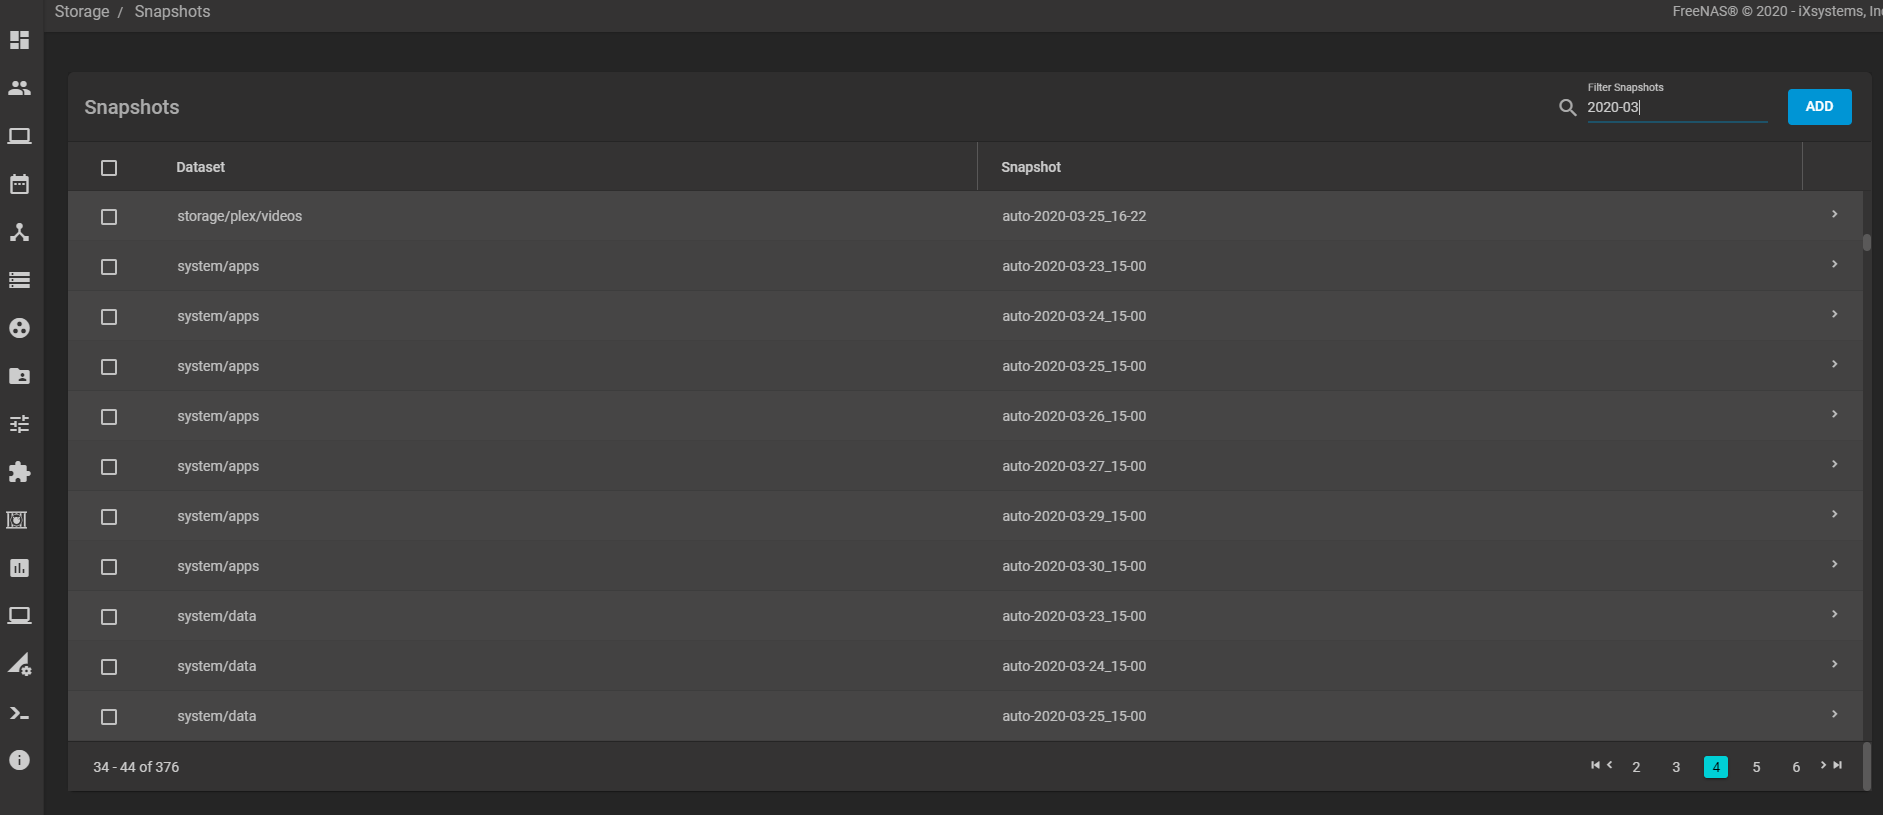Viewport: 1883px width, 815px height.
Task: Expand system/apps auto-2020-03-25_15-00 row chevron
Action: pyautogui.click(x=1834, y=364)
